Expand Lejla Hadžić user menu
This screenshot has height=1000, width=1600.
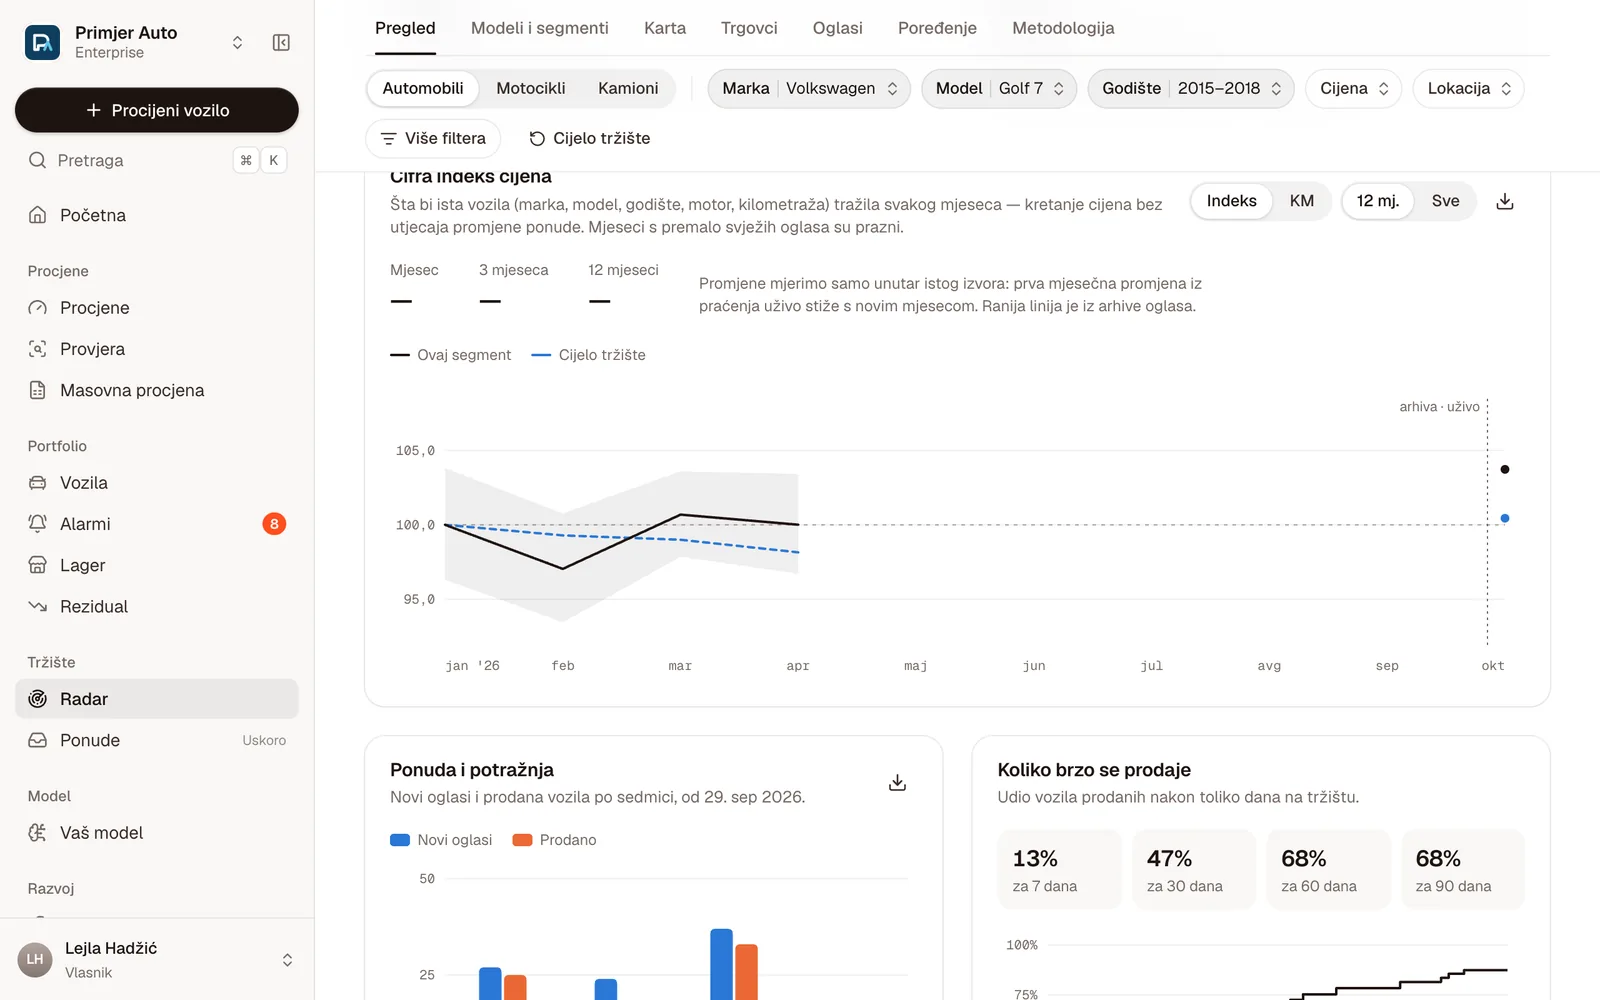[x=287, y=960]
